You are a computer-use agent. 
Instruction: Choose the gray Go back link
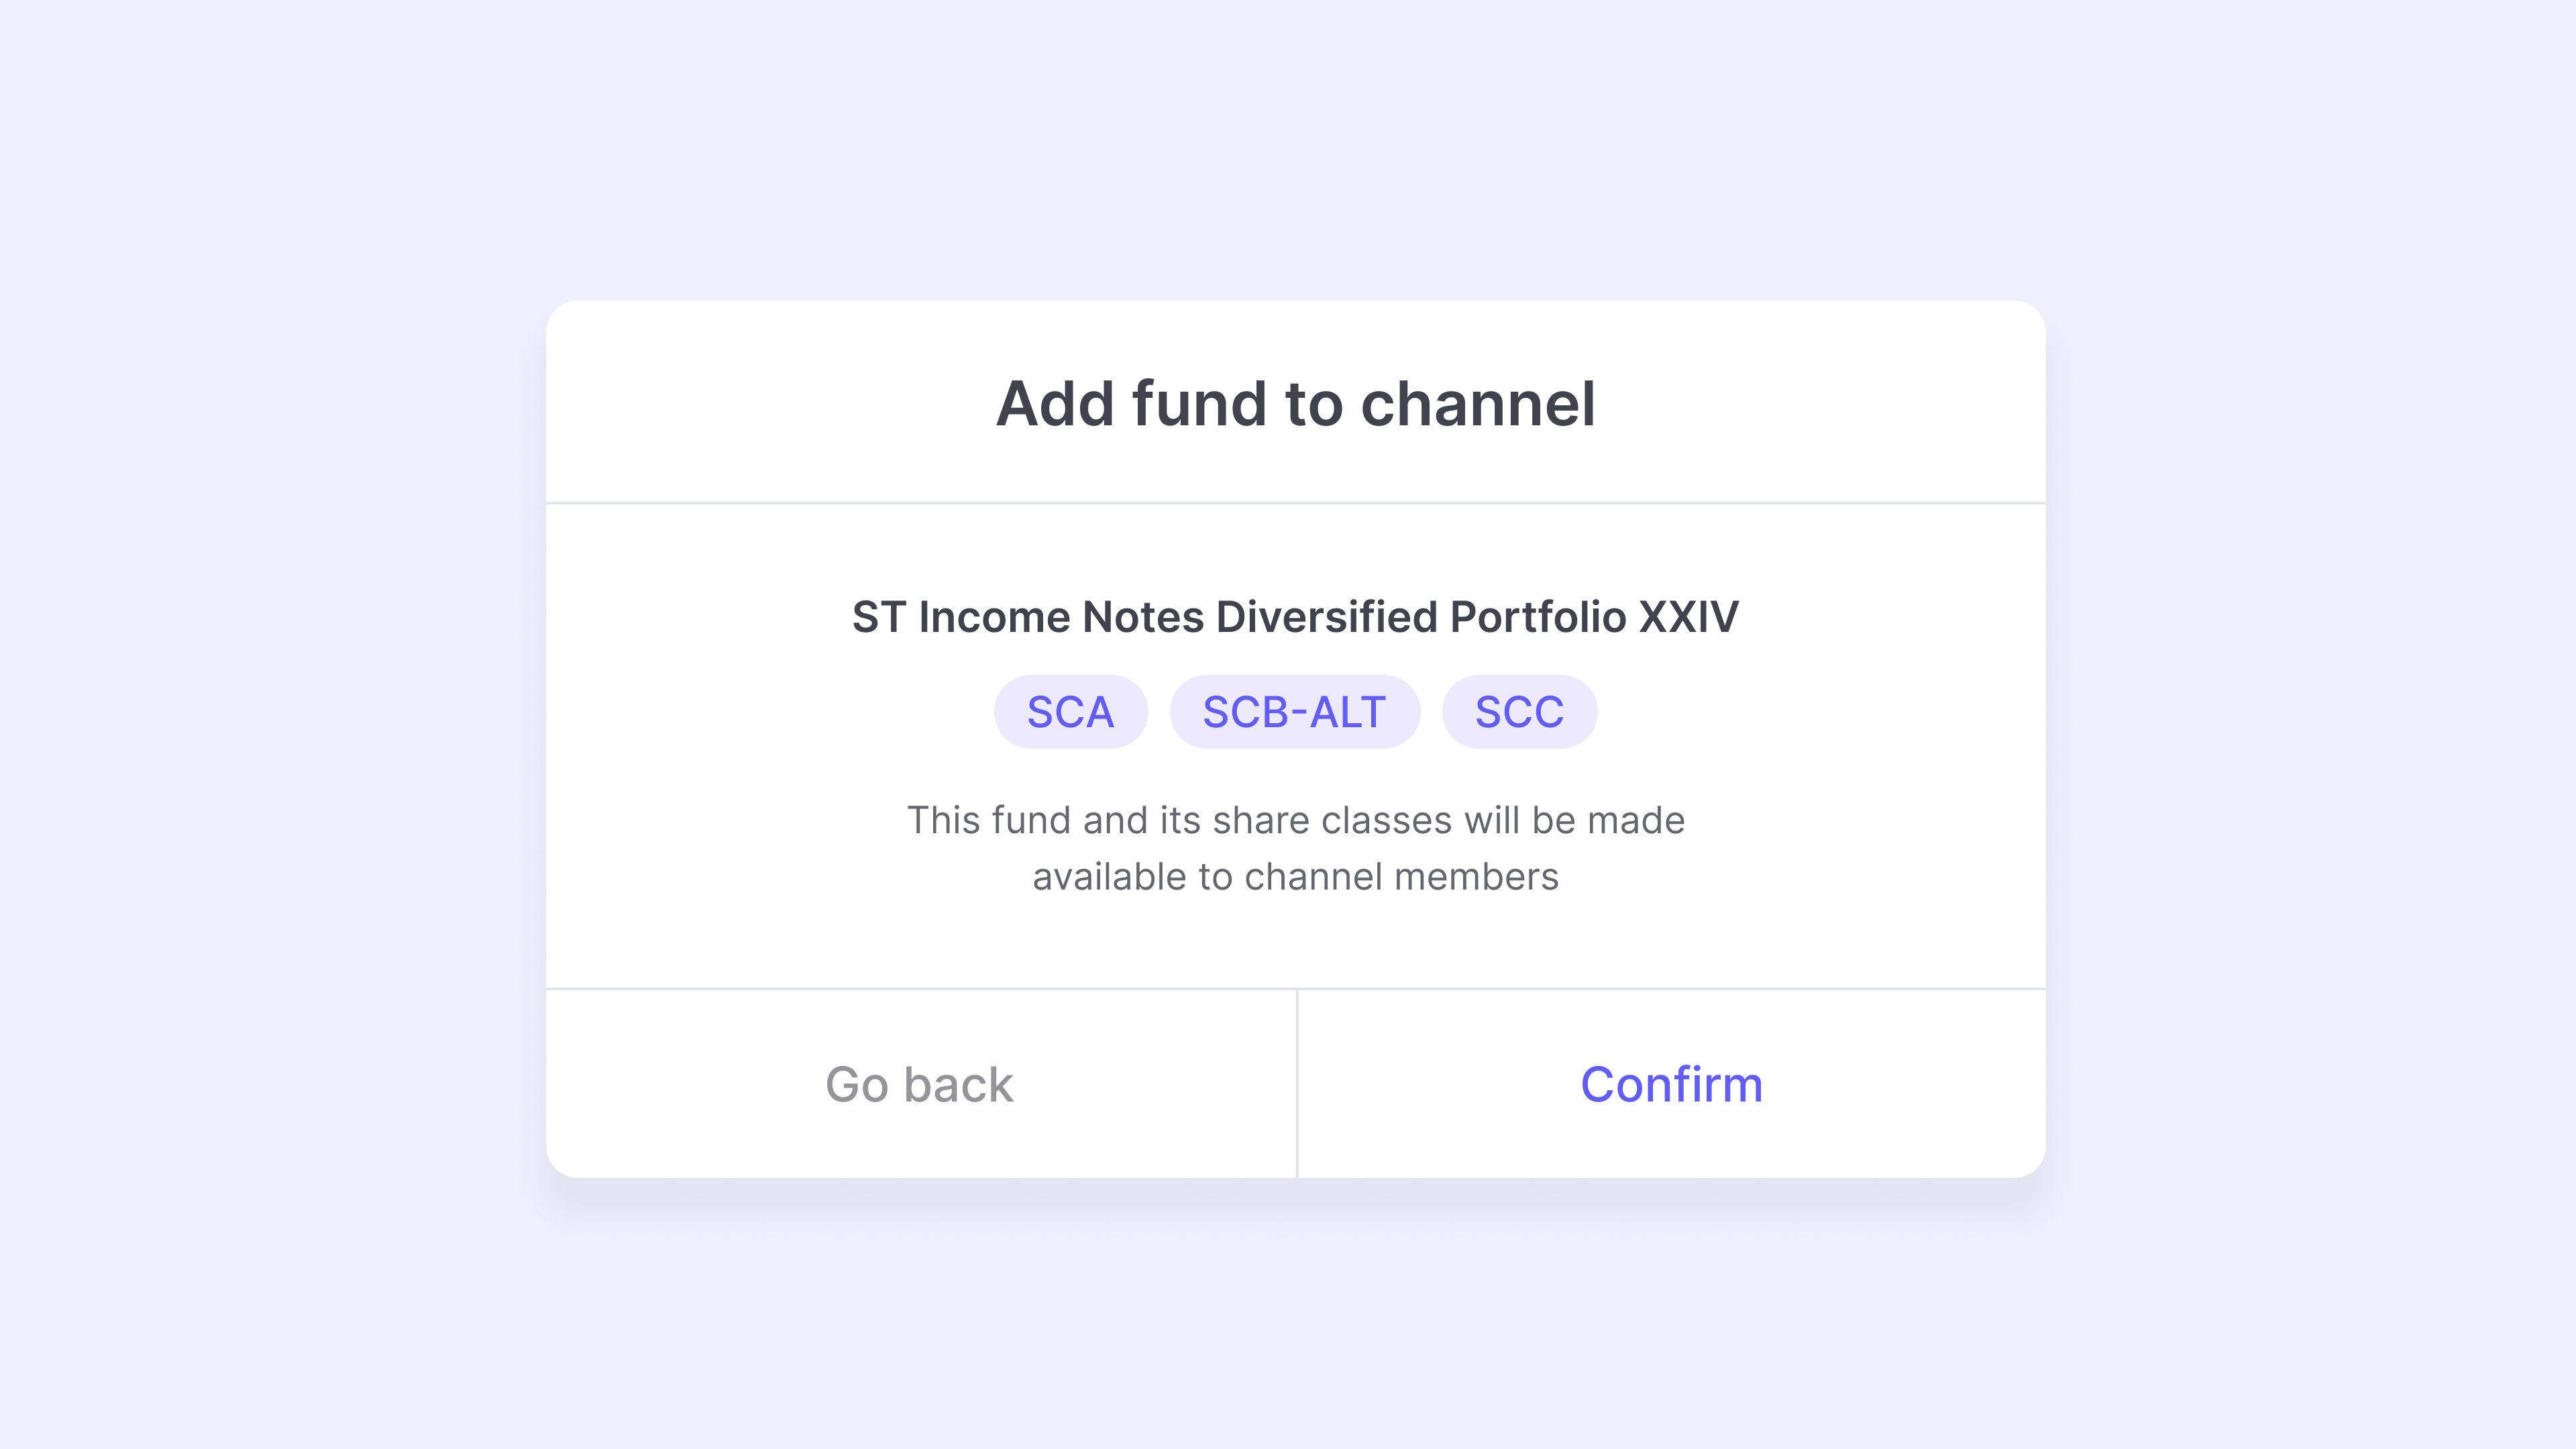coord(919,1085)
